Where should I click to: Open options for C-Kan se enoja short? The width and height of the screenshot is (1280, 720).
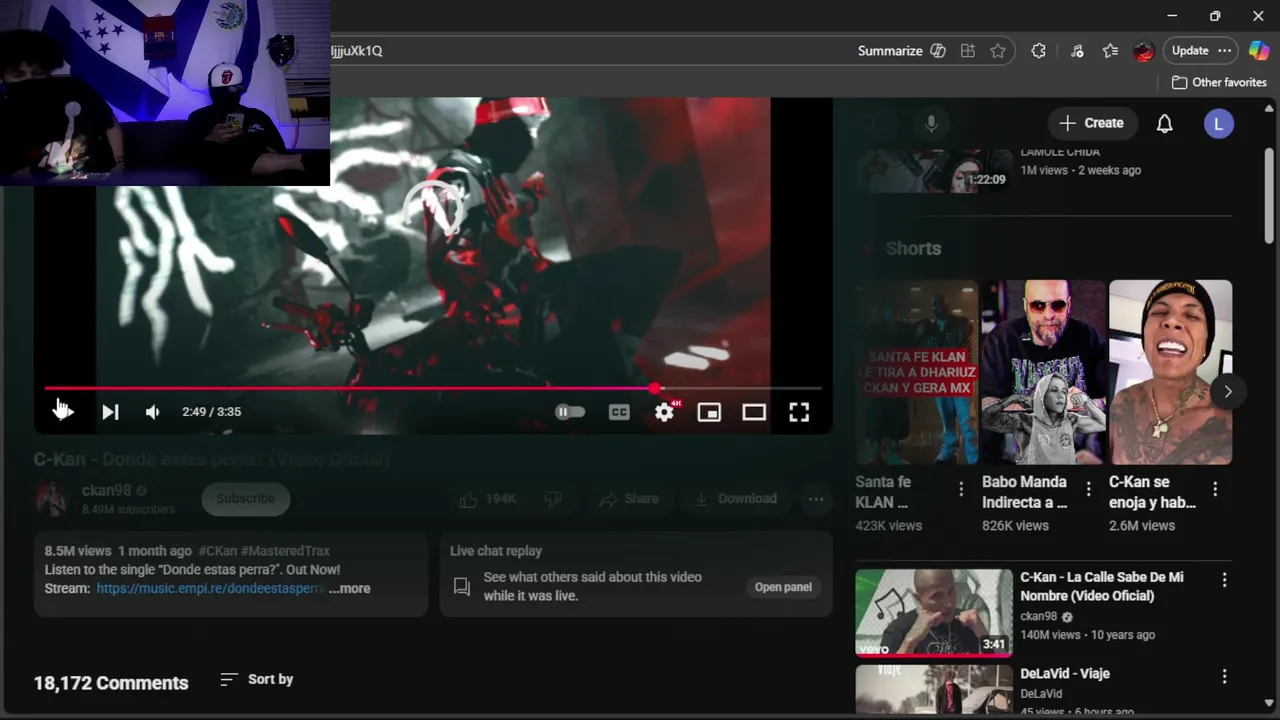click(1215, 489)
